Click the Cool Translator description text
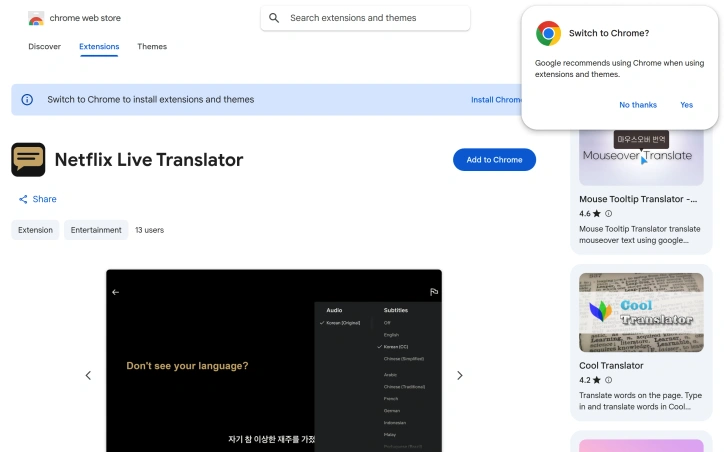724x452 pixels. coord(640,401)
